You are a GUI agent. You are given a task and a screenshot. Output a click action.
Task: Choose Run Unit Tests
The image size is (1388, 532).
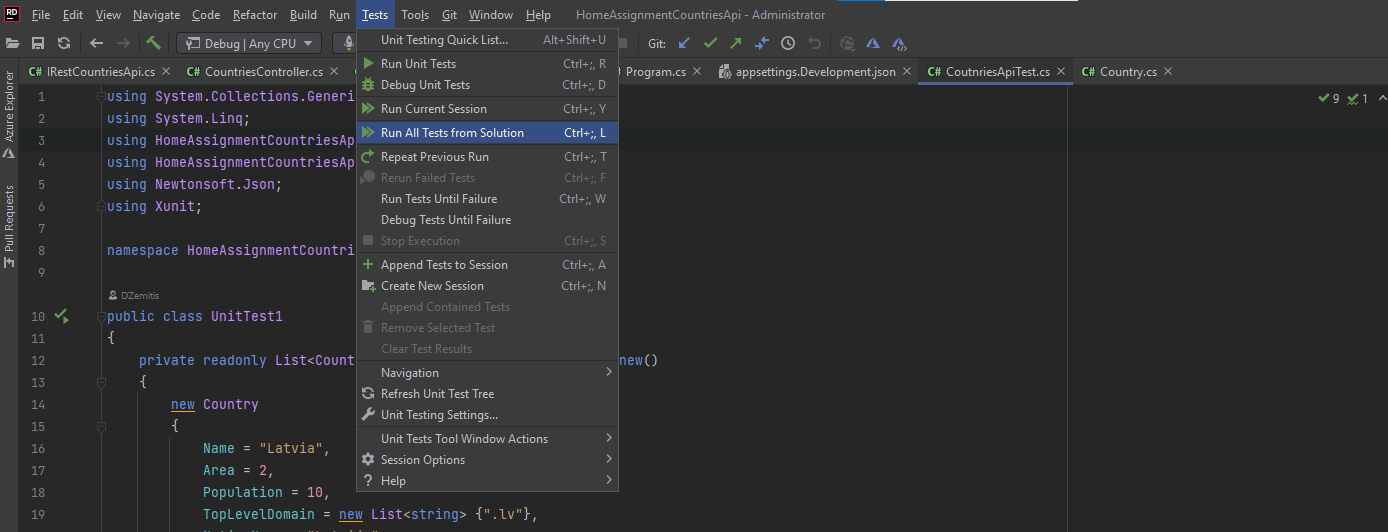[487, 64]
